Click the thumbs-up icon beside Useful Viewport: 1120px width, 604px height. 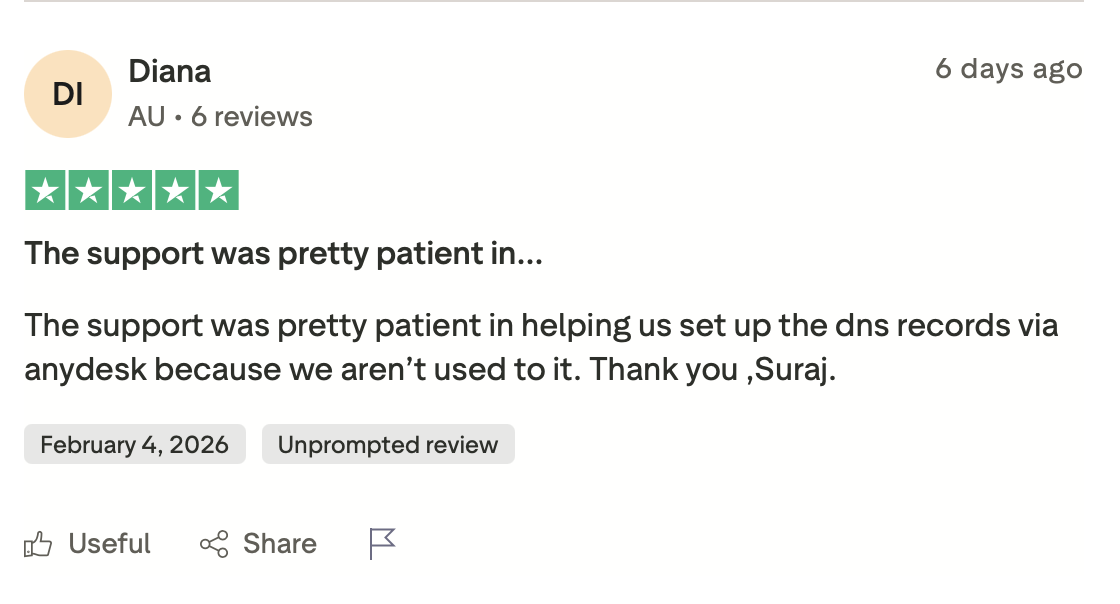(x=38, y=544)
